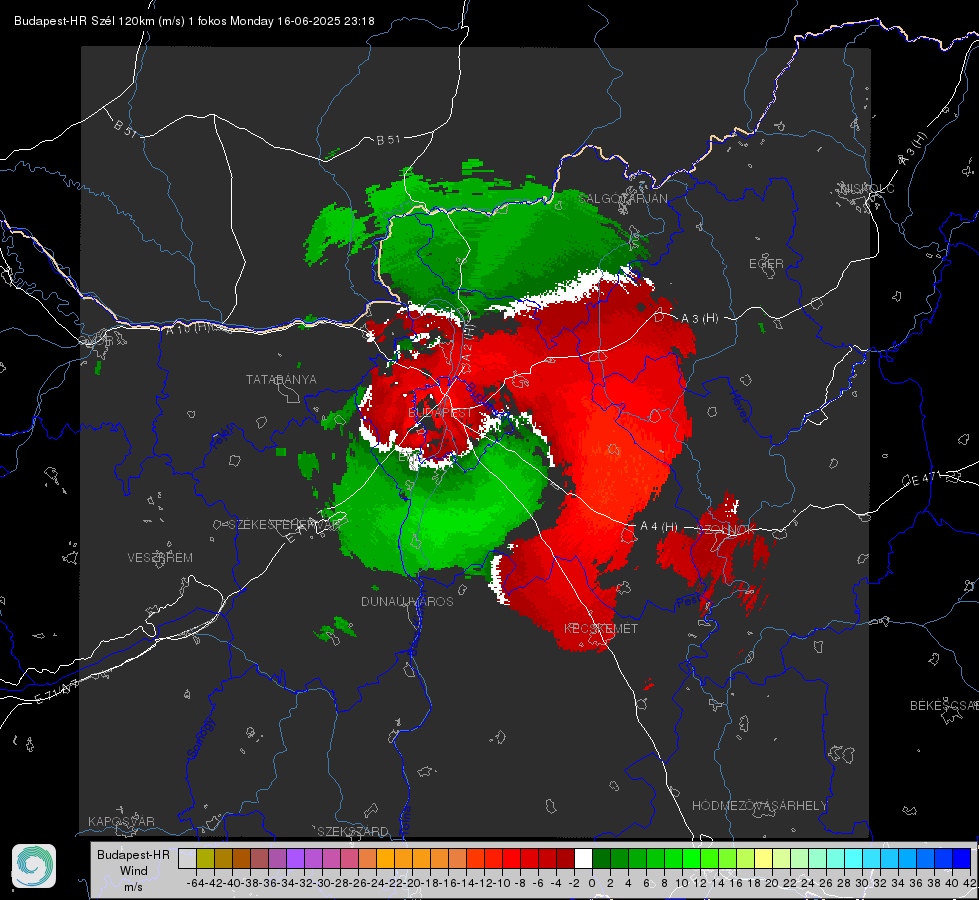Click the BUDAPEST city label
Viewport: 979px width, 900px height.
point(441,413)
